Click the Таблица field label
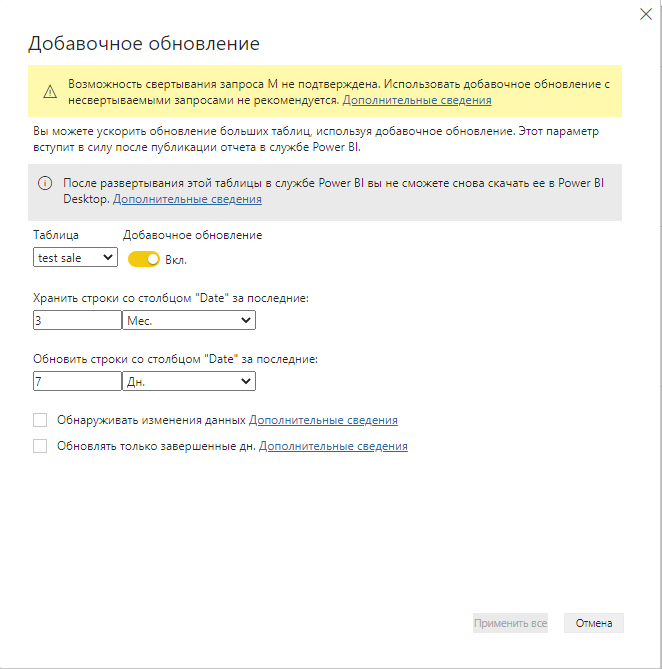This screenshot has height=669, width=662. point(56,235)
